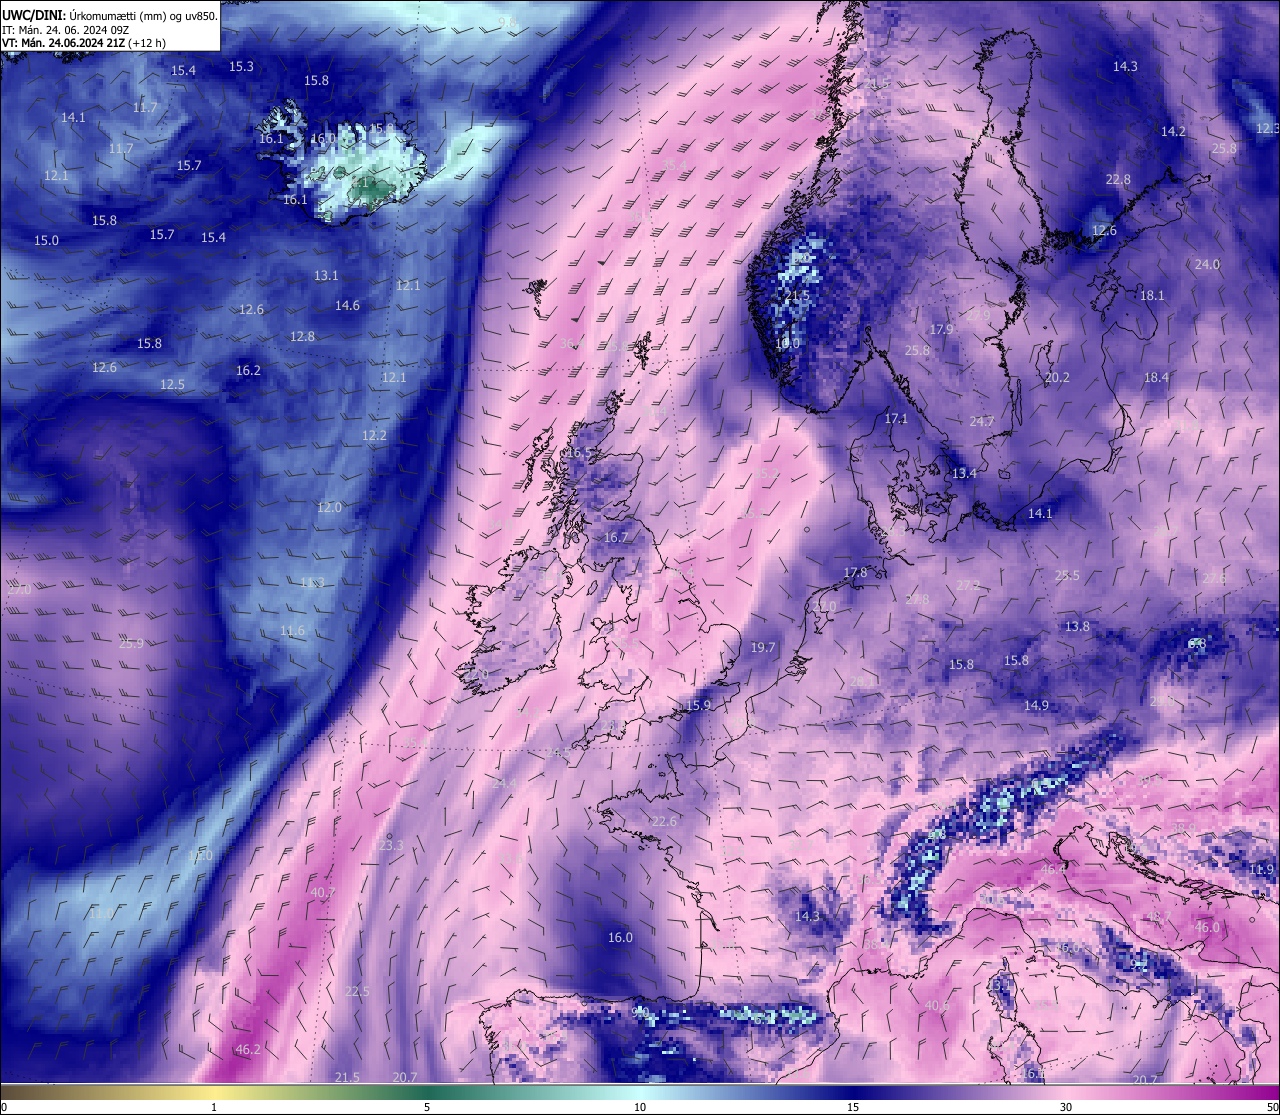Click the 22.8 value label
The image size is (1280, 1115).
[x=1118, y=180]
